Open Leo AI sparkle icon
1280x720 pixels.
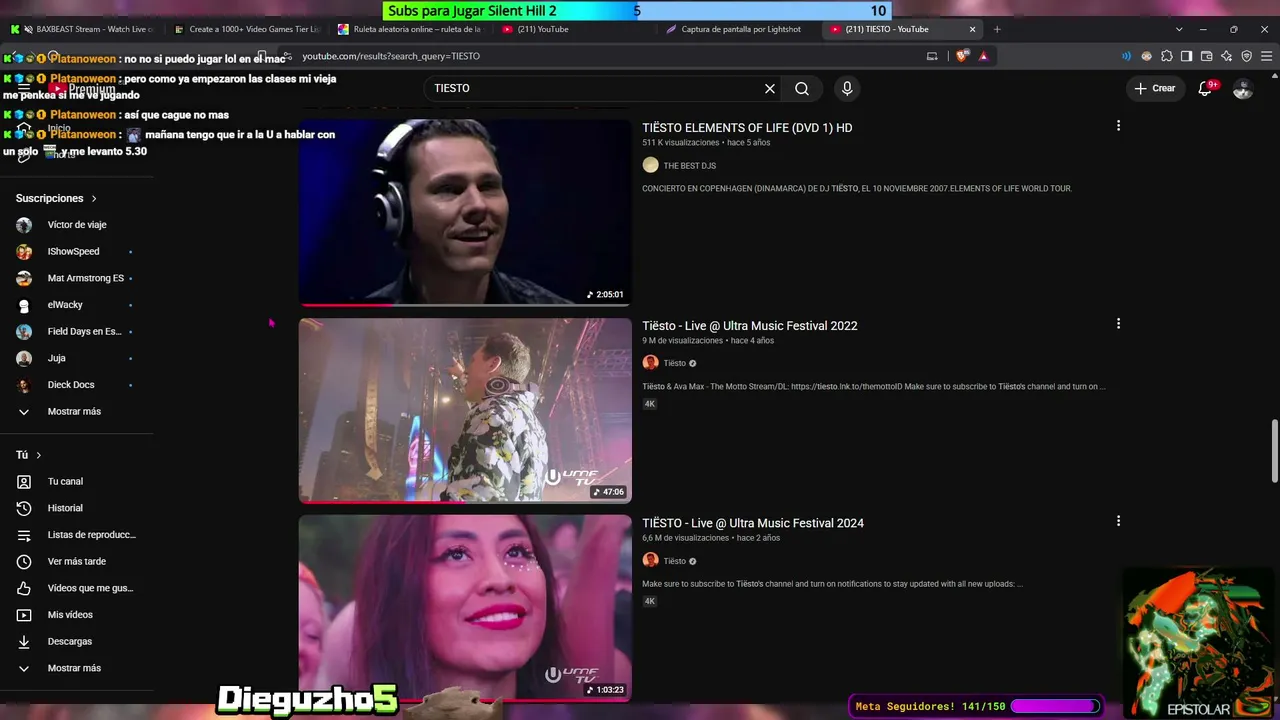(1226, 56)
